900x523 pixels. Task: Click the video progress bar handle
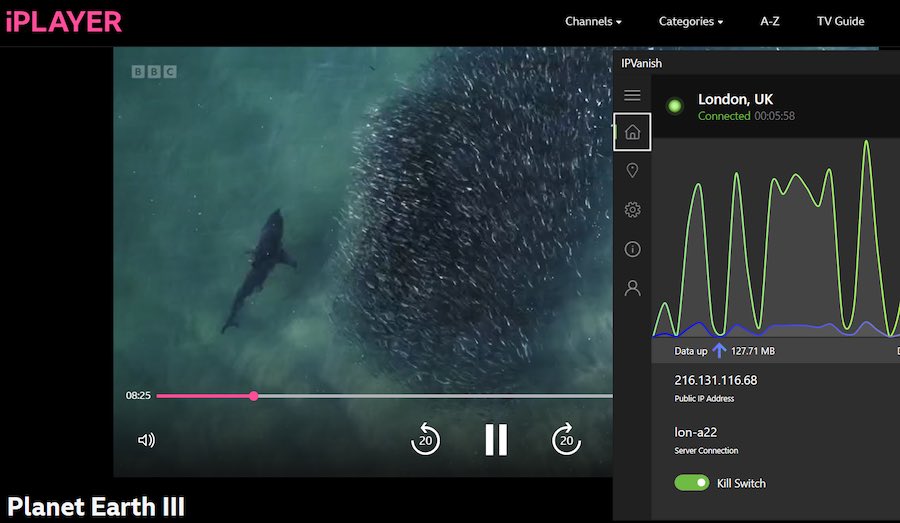(x=254, y=396)
